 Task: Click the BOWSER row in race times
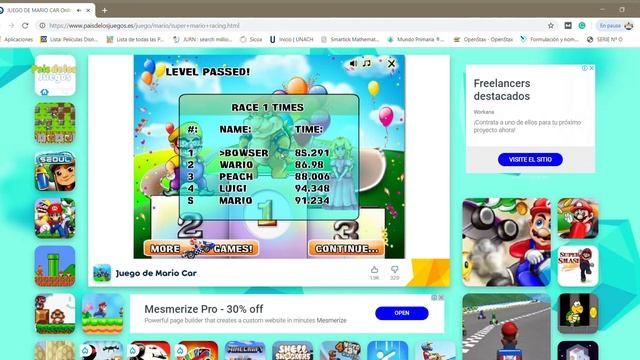(258, 153)
